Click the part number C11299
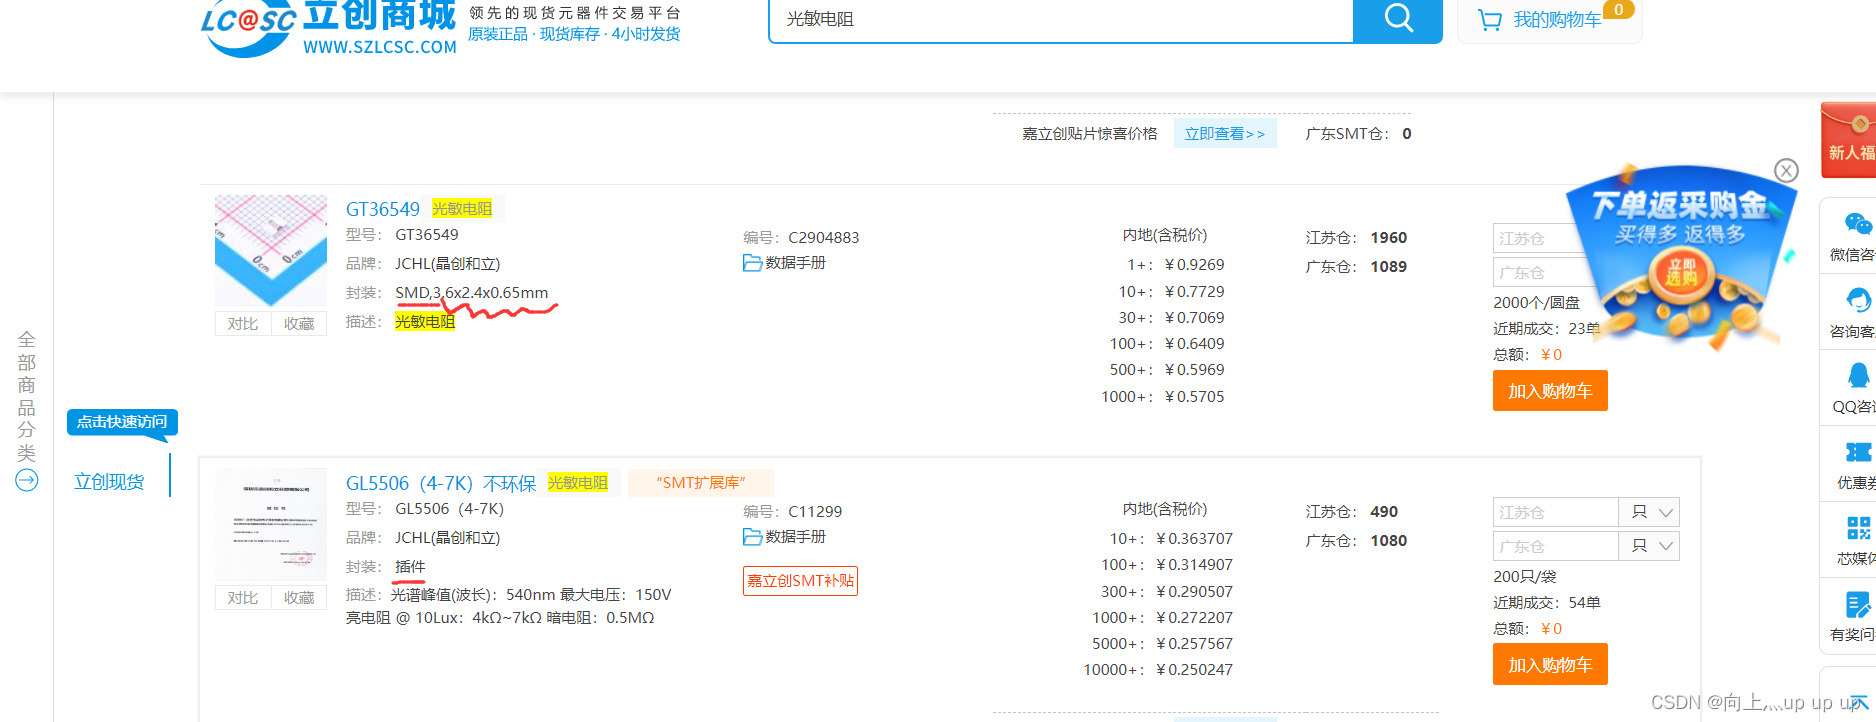The height and width of the screenshot is (722, 1876). pos(815,512)
